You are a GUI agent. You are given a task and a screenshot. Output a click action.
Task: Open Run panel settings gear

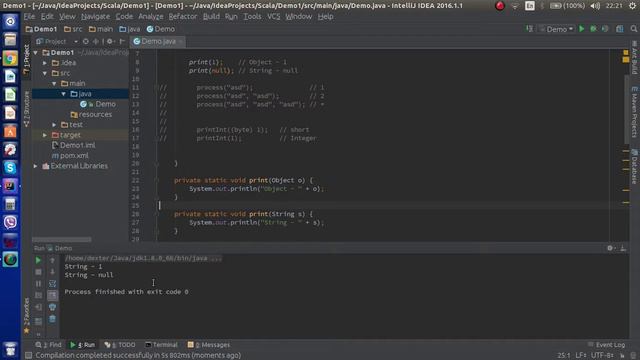click(x=610, y=248)
